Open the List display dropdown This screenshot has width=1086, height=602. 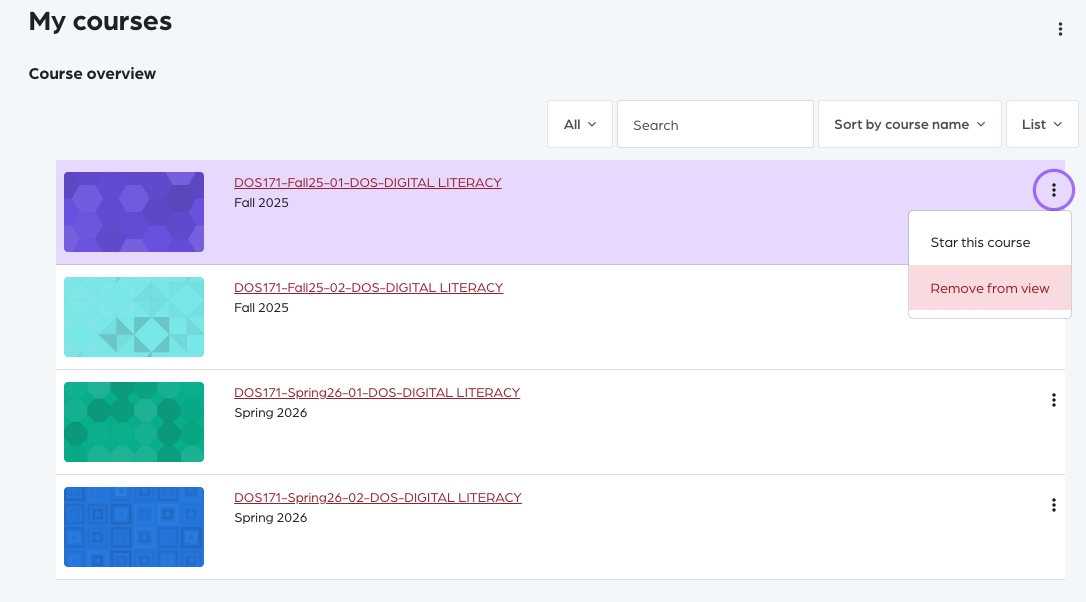click(x=1042, y=124)
